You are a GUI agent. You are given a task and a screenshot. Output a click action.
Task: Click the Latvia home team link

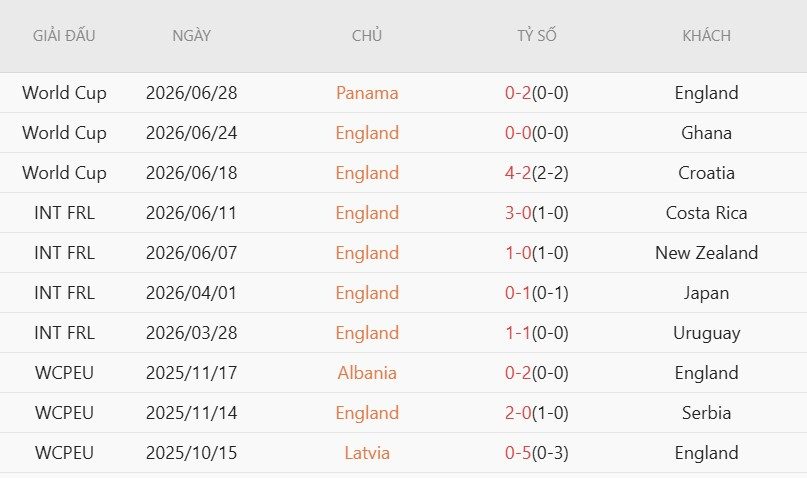[x=367, y=453]
